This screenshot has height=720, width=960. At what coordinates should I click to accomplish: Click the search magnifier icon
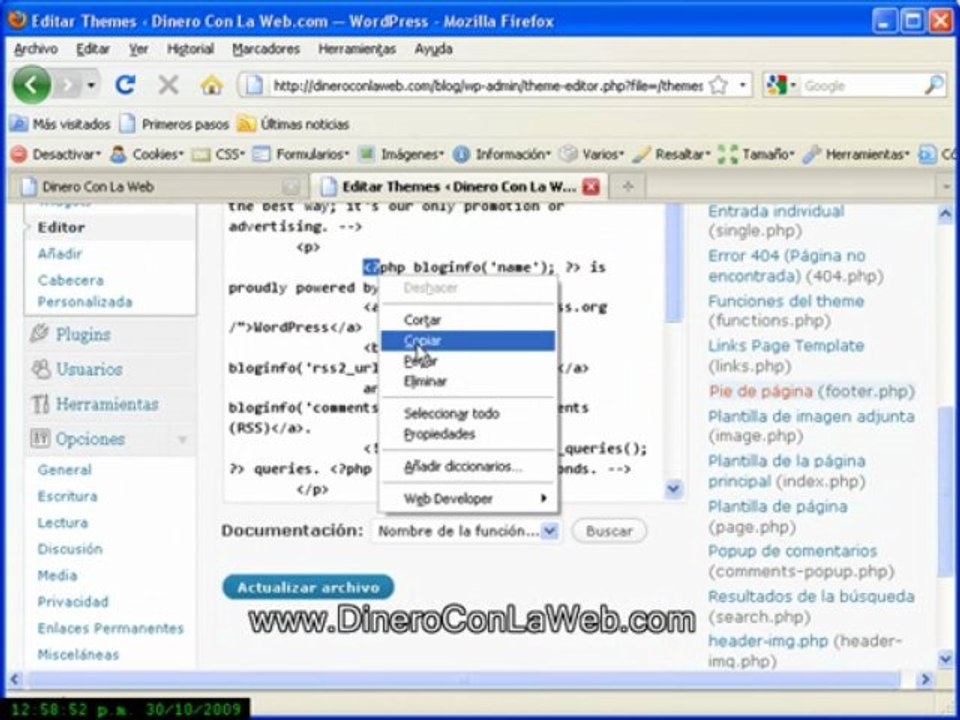pos(934,85)
